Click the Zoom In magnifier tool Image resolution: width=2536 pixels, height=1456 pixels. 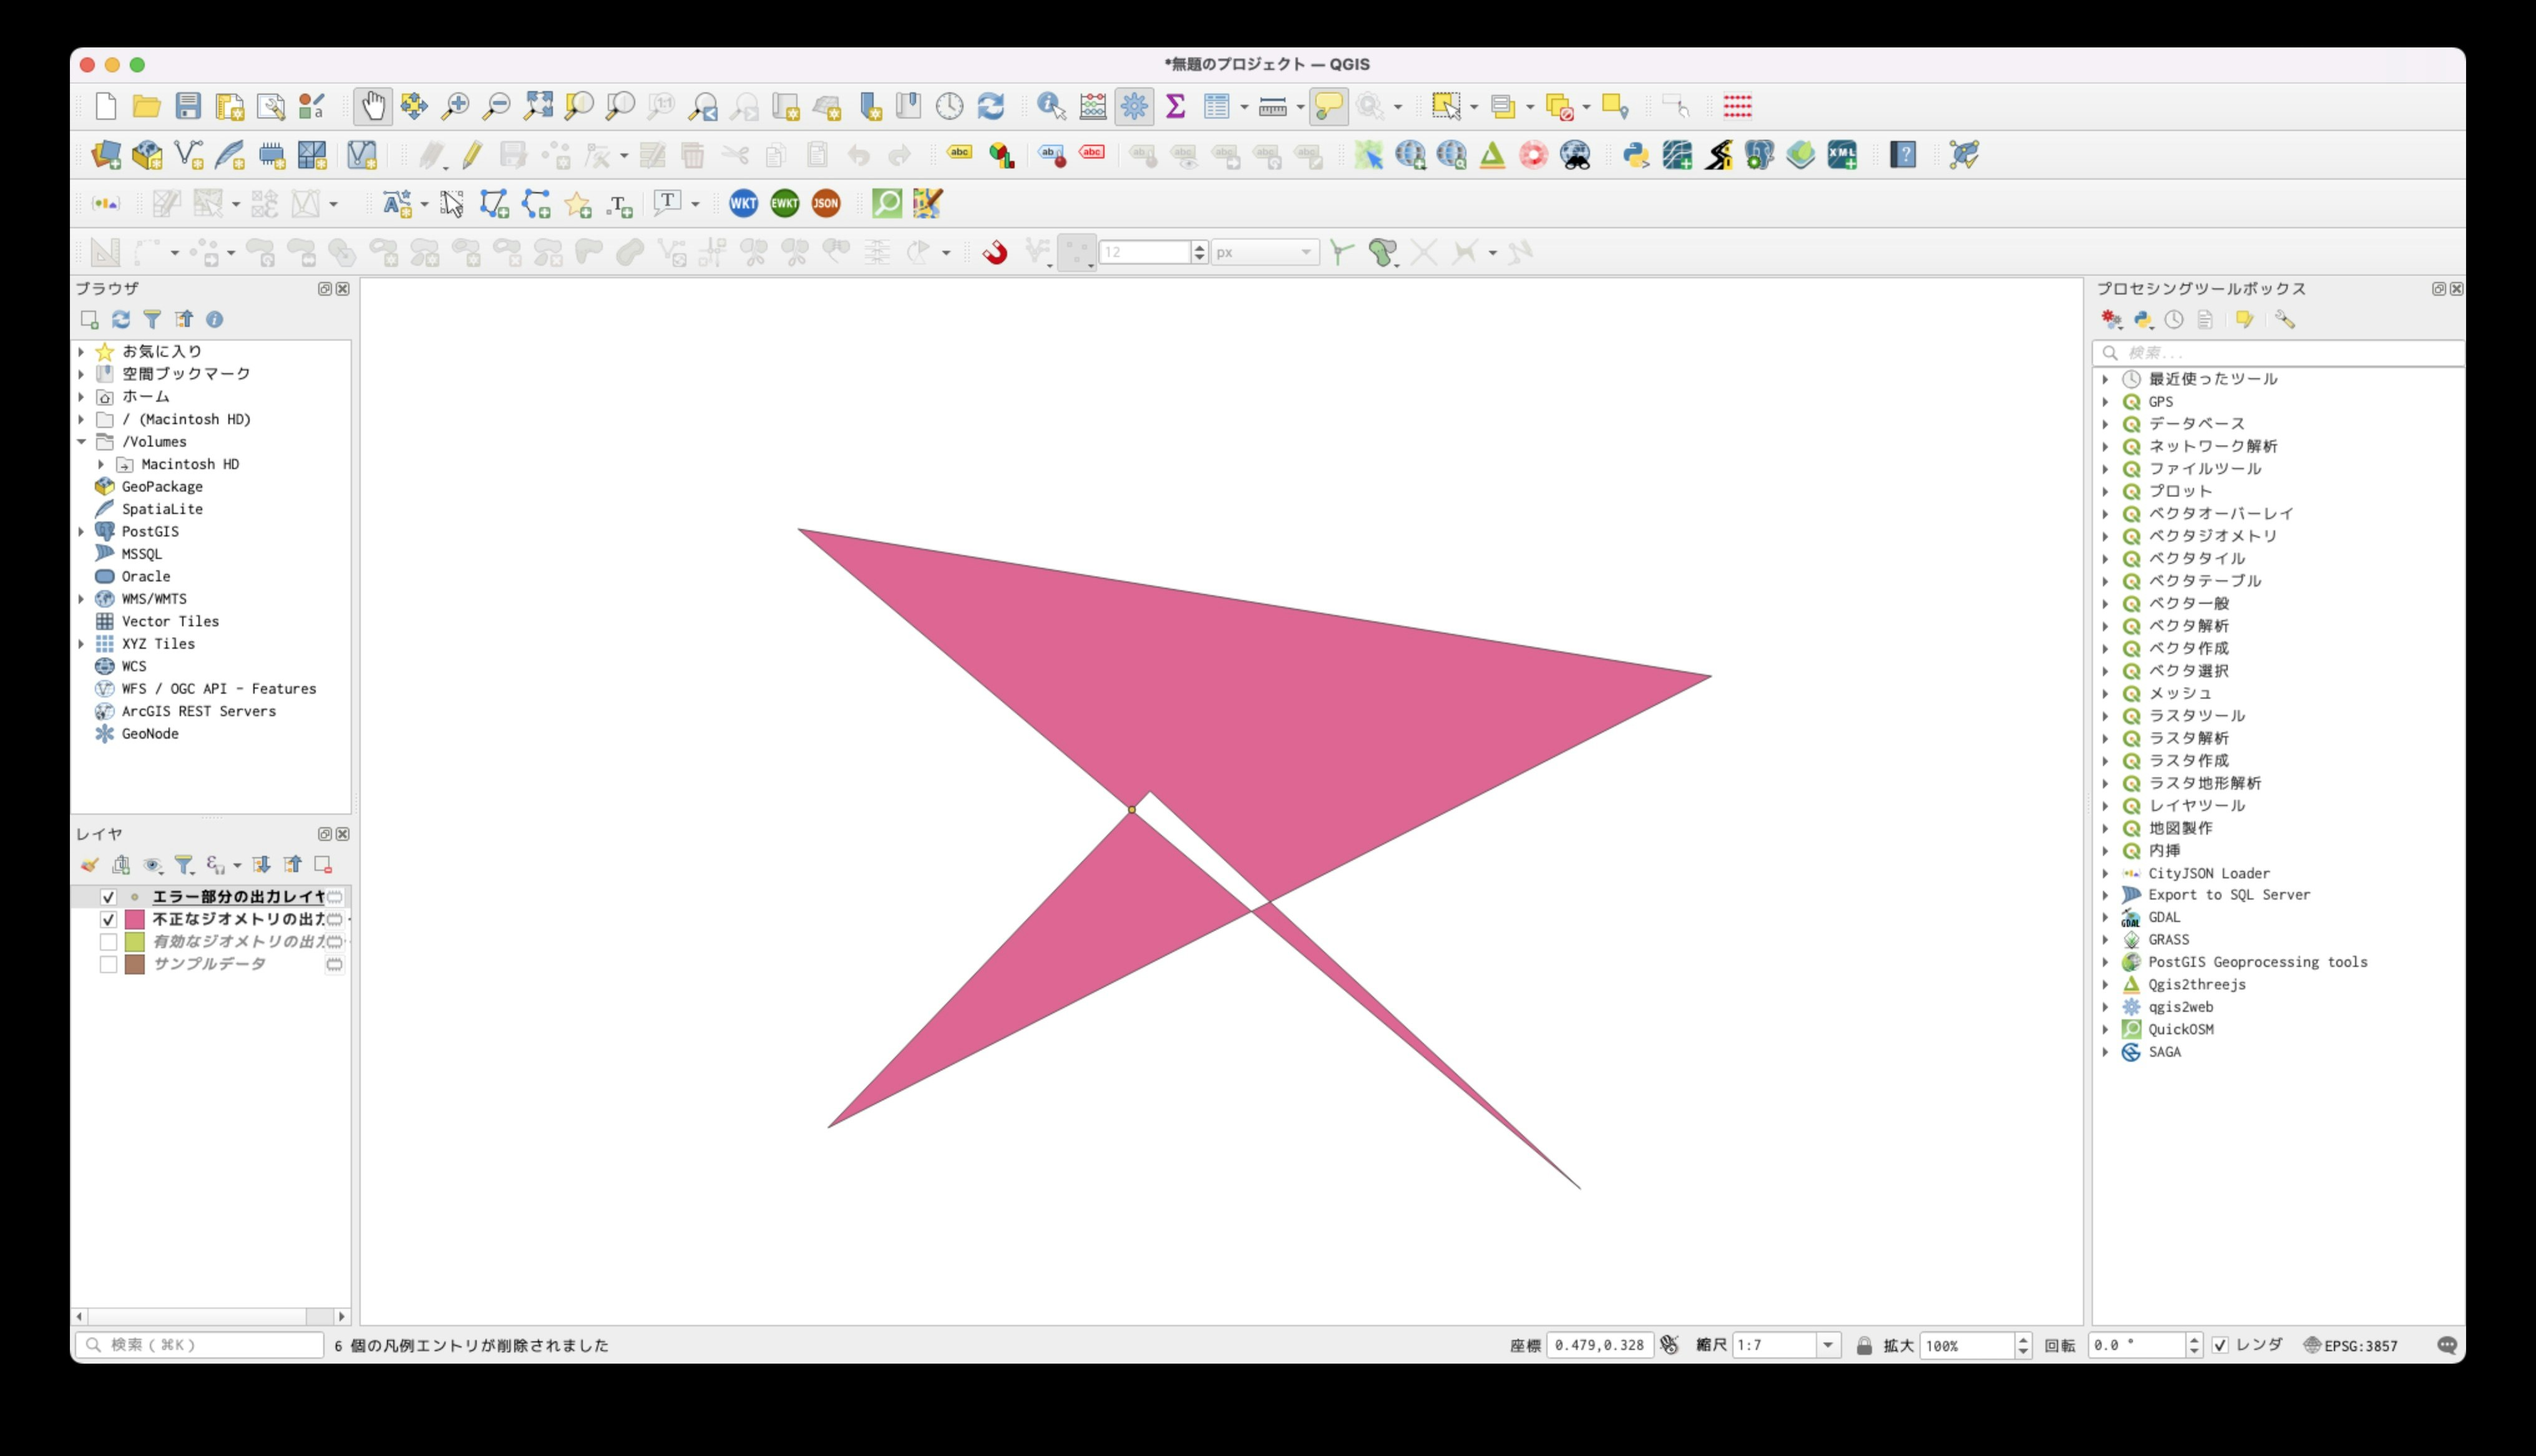click(455, 106)
